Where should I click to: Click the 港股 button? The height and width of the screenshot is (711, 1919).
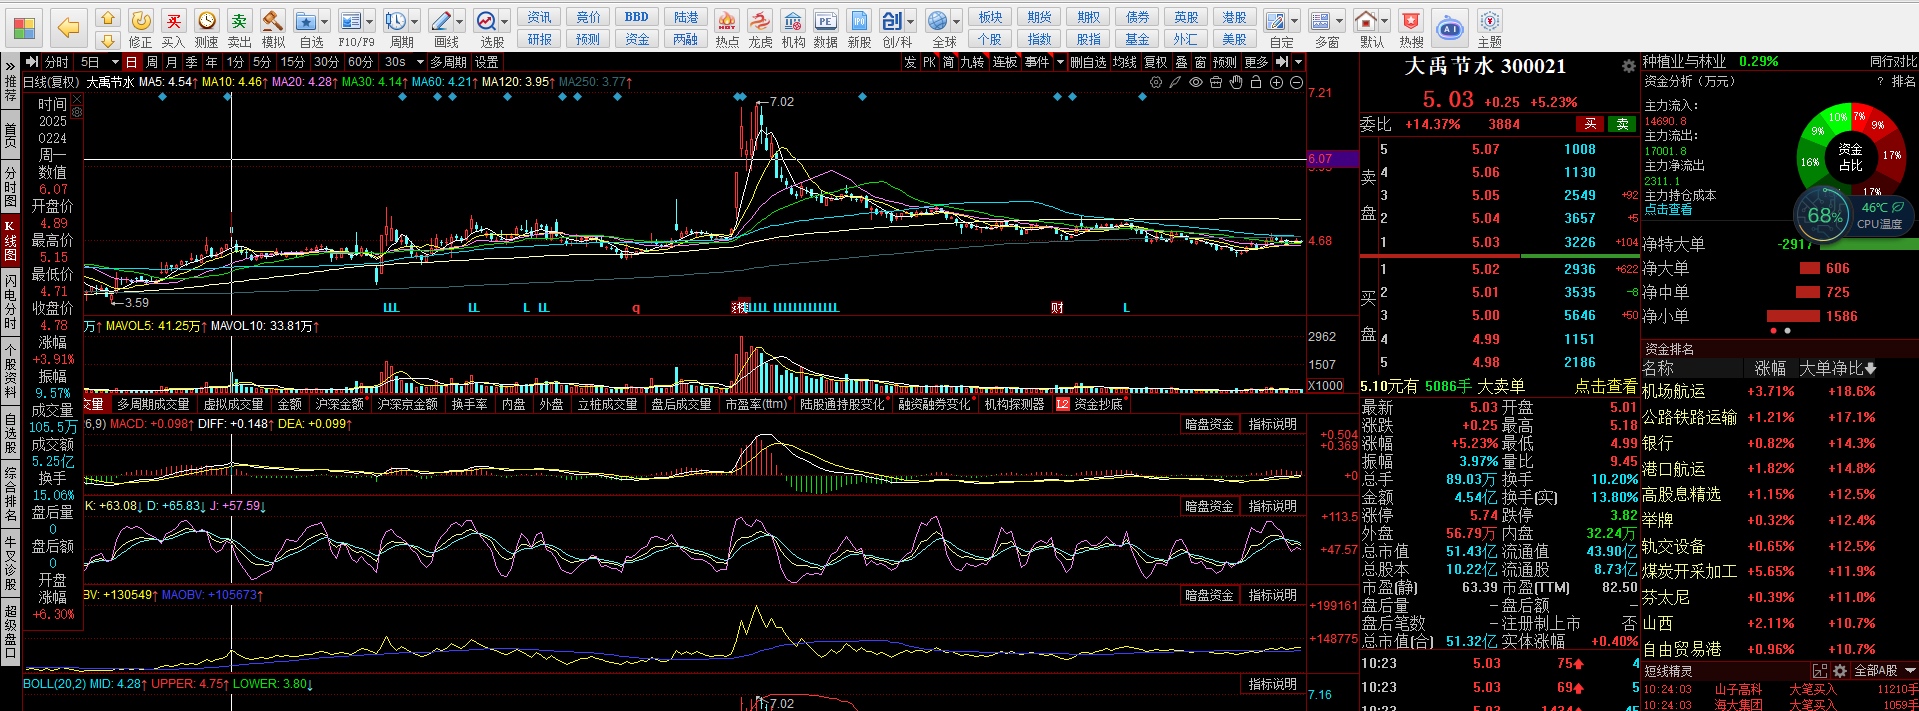pyautogui.click(x=1234, y=17)
